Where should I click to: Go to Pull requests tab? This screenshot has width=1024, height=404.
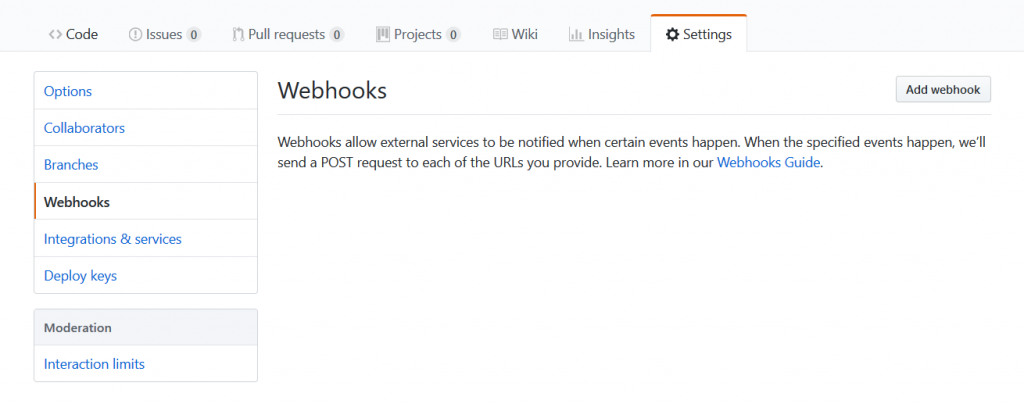[x=288, y=34]
